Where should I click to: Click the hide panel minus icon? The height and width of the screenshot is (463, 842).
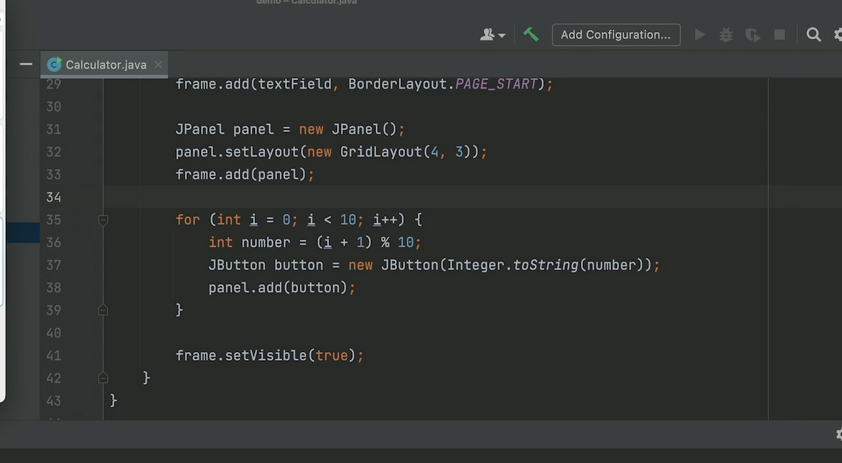coord(25,64)
